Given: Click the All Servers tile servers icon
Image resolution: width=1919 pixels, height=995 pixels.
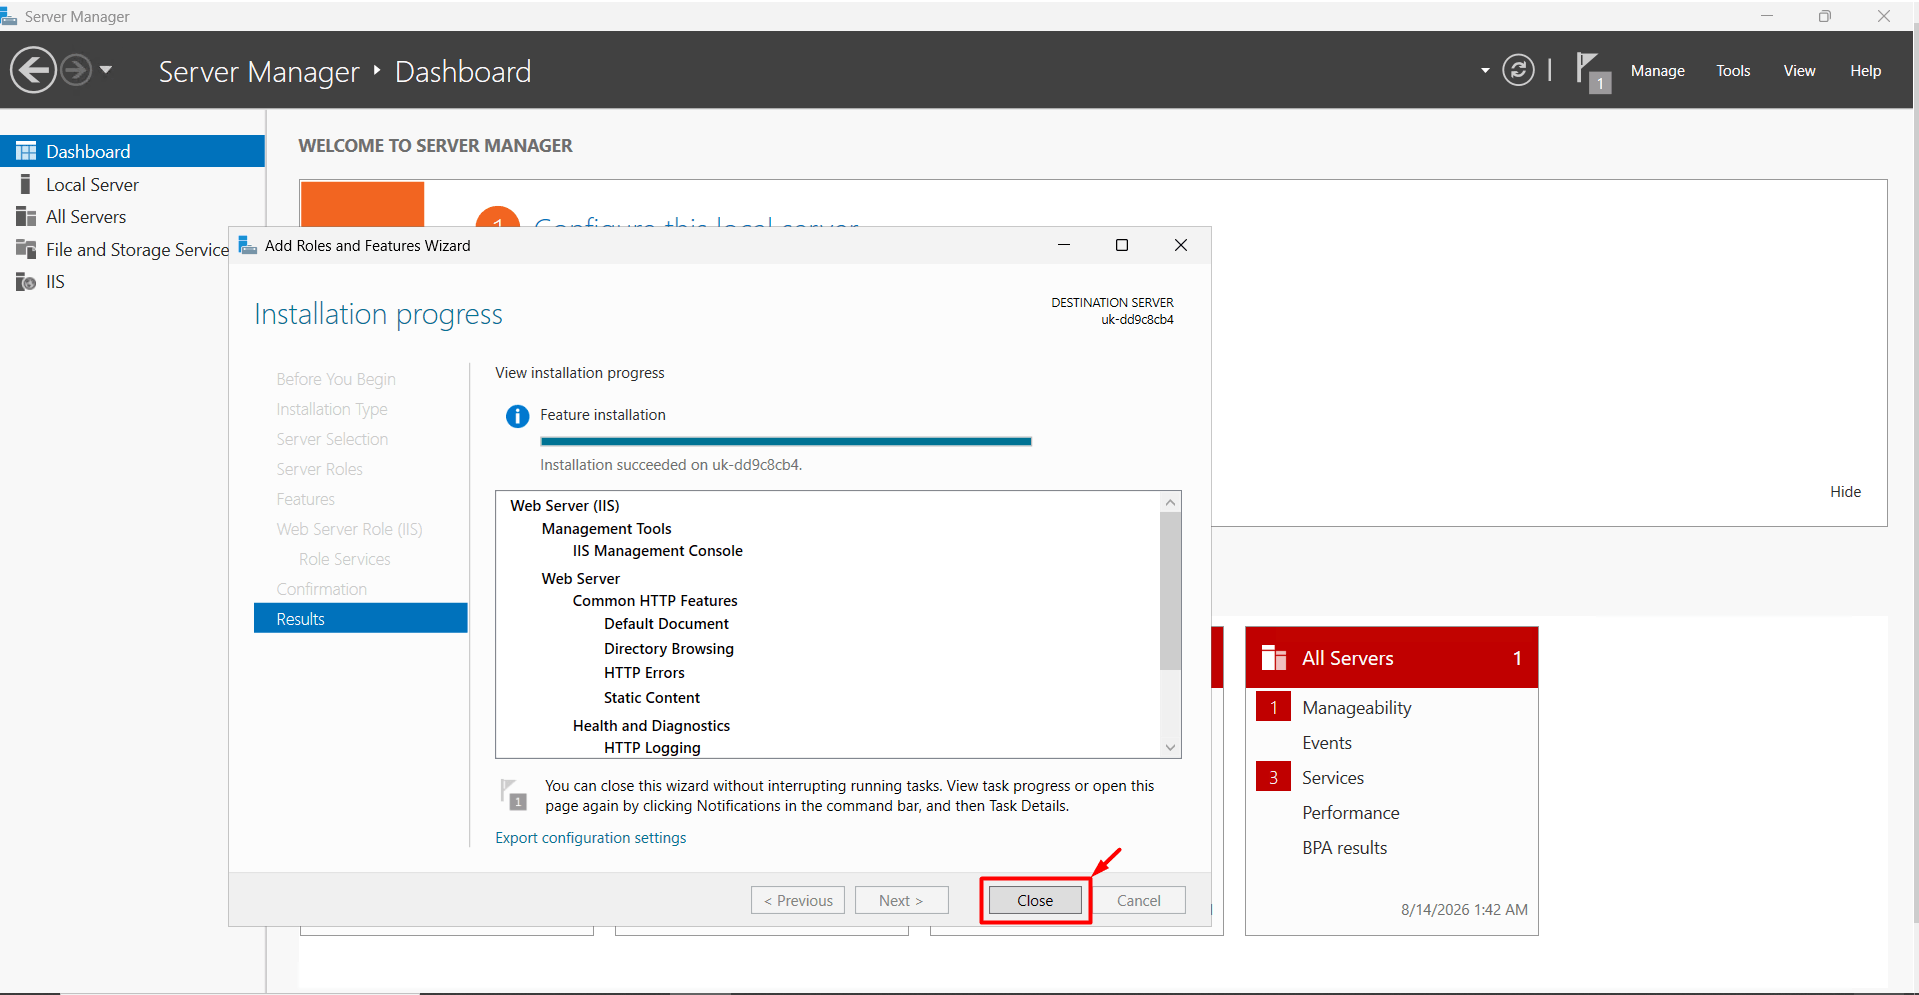Looking at the screenshot, I should click(x=1274, y=657).
